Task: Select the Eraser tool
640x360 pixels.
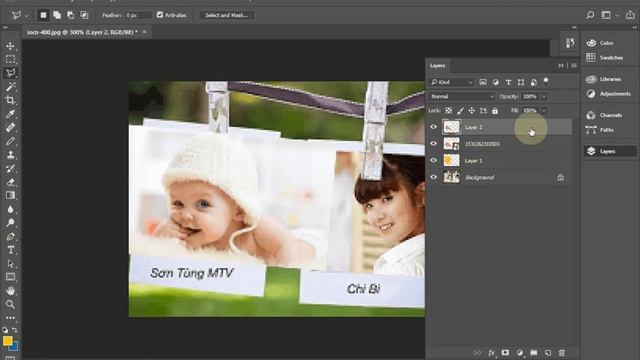Action: tap(11, 182)
